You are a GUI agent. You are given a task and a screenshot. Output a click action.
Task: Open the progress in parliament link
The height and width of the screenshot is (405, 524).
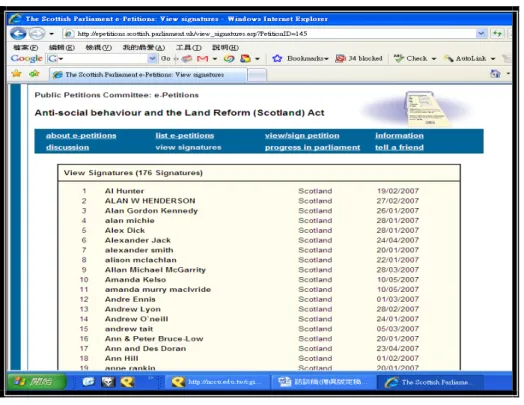point(312,147)
